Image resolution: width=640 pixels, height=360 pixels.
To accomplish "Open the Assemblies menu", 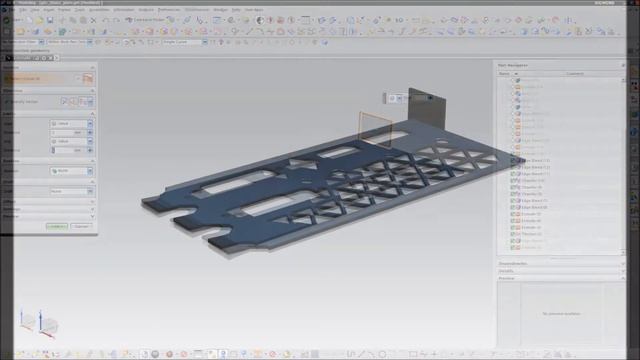I will [99, 9].
